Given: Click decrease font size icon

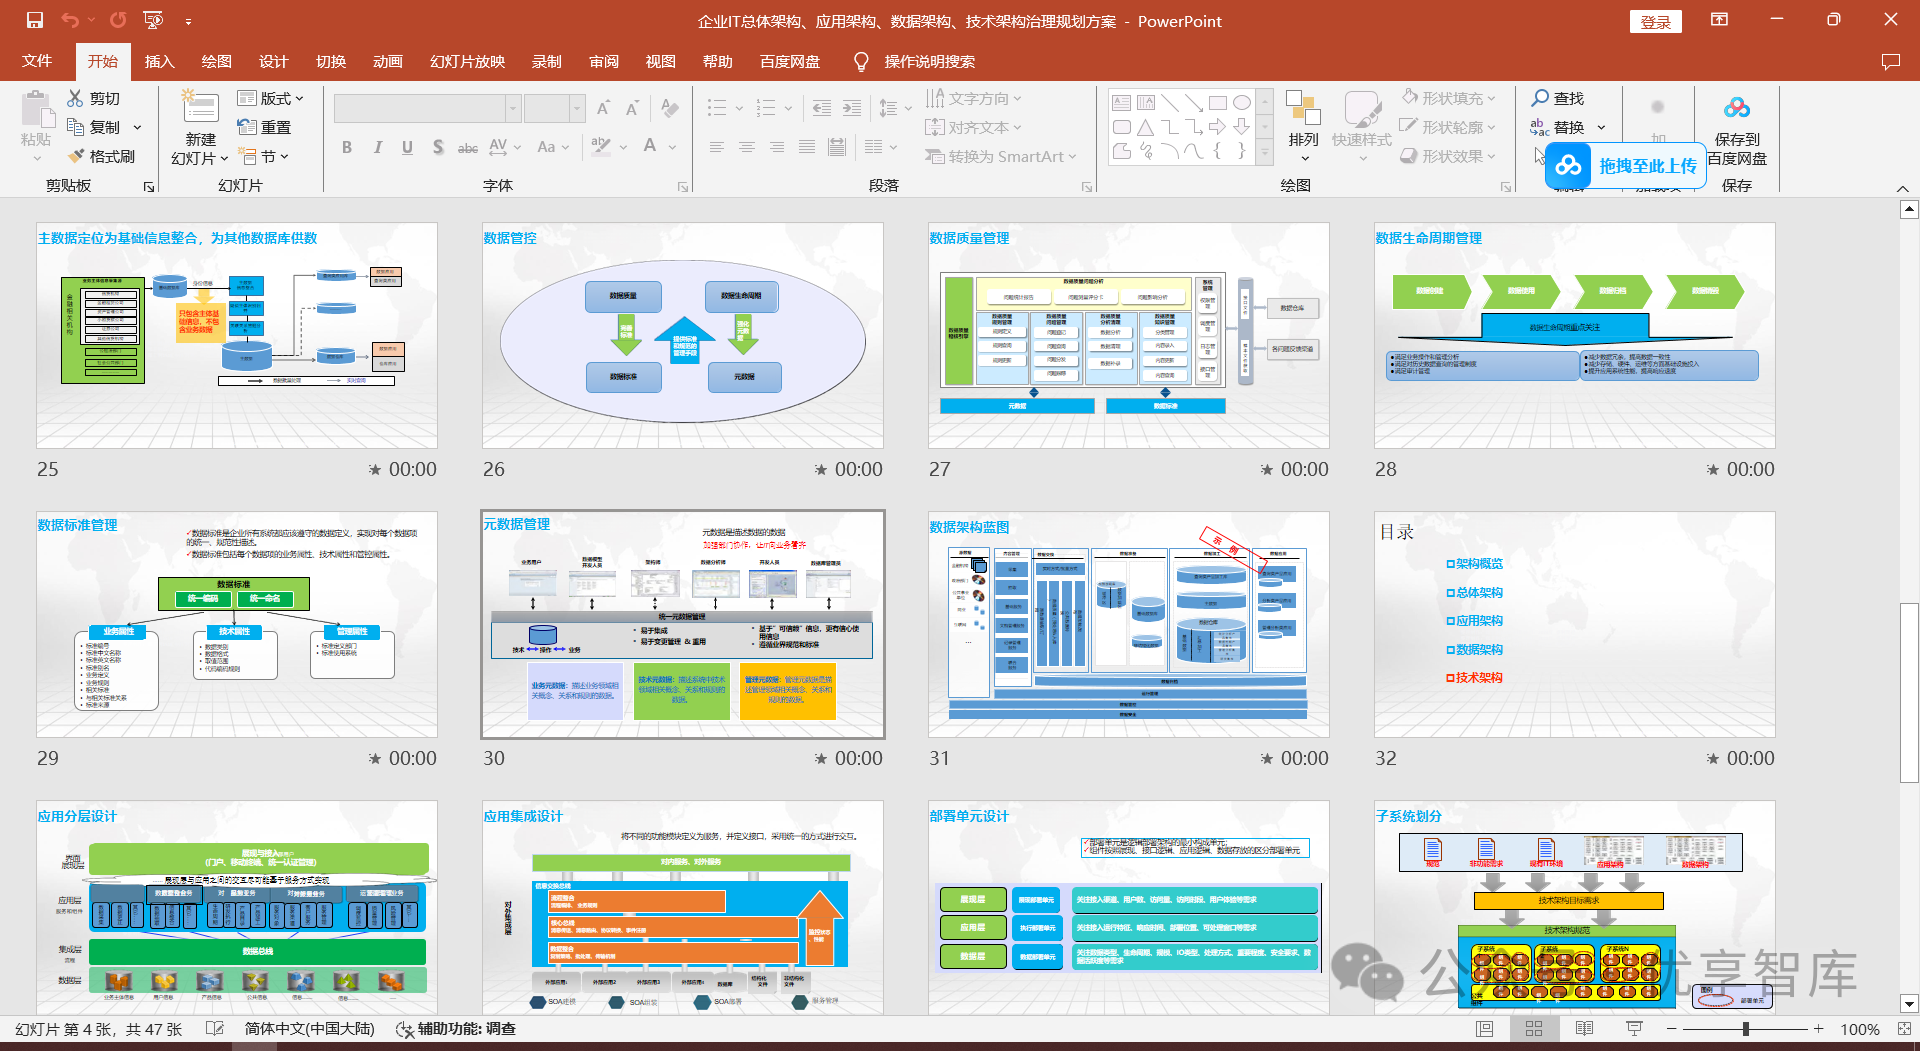Looking at the screenshot, I should coord(632,108).
